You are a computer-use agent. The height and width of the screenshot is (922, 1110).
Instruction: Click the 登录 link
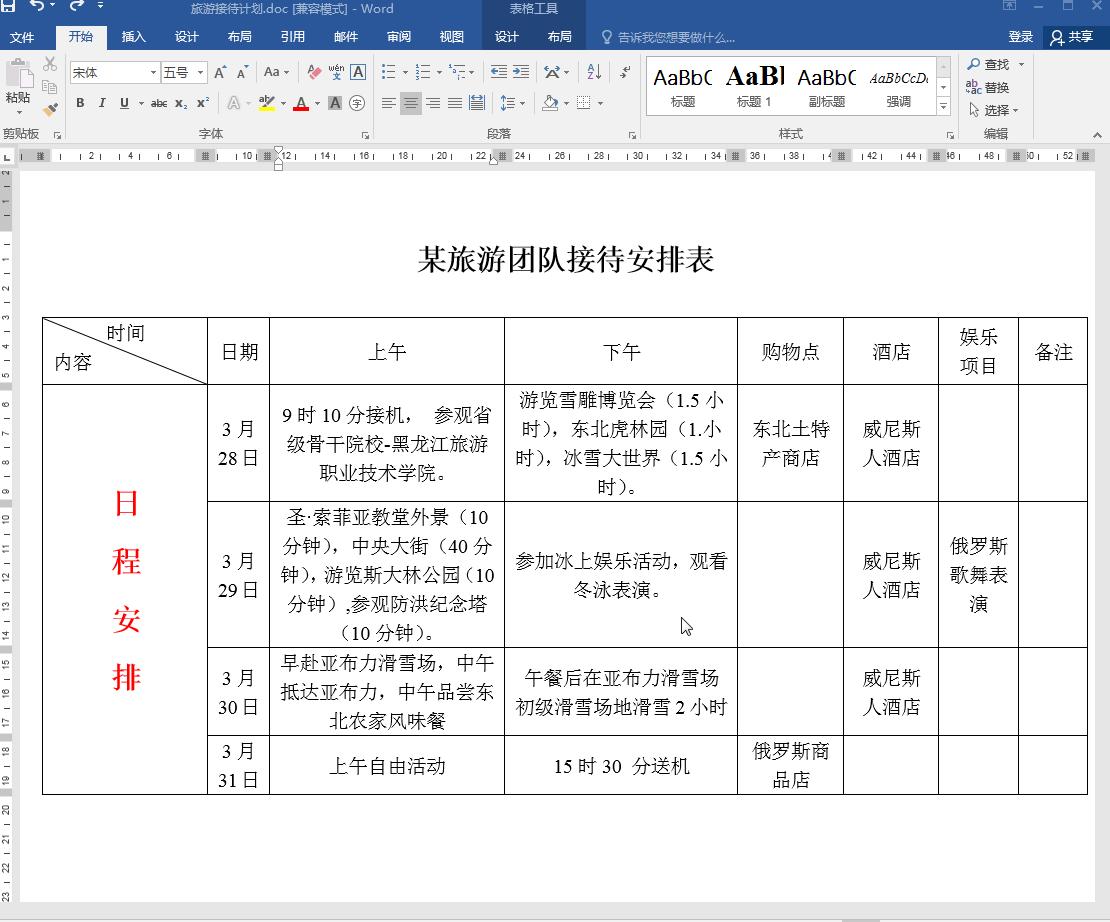[1021, 36]
